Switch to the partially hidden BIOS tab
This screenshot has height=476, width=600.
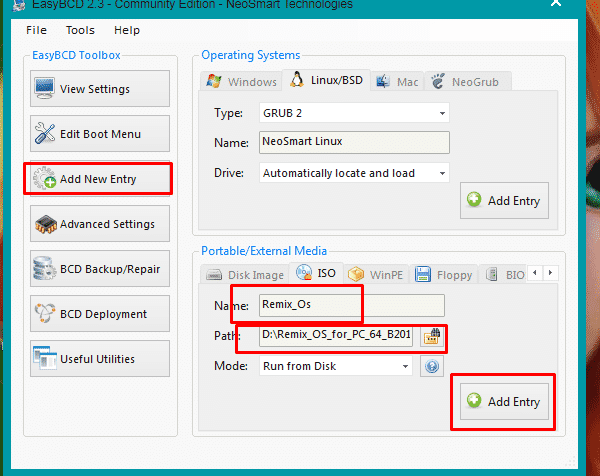click(x=504, y=275)
